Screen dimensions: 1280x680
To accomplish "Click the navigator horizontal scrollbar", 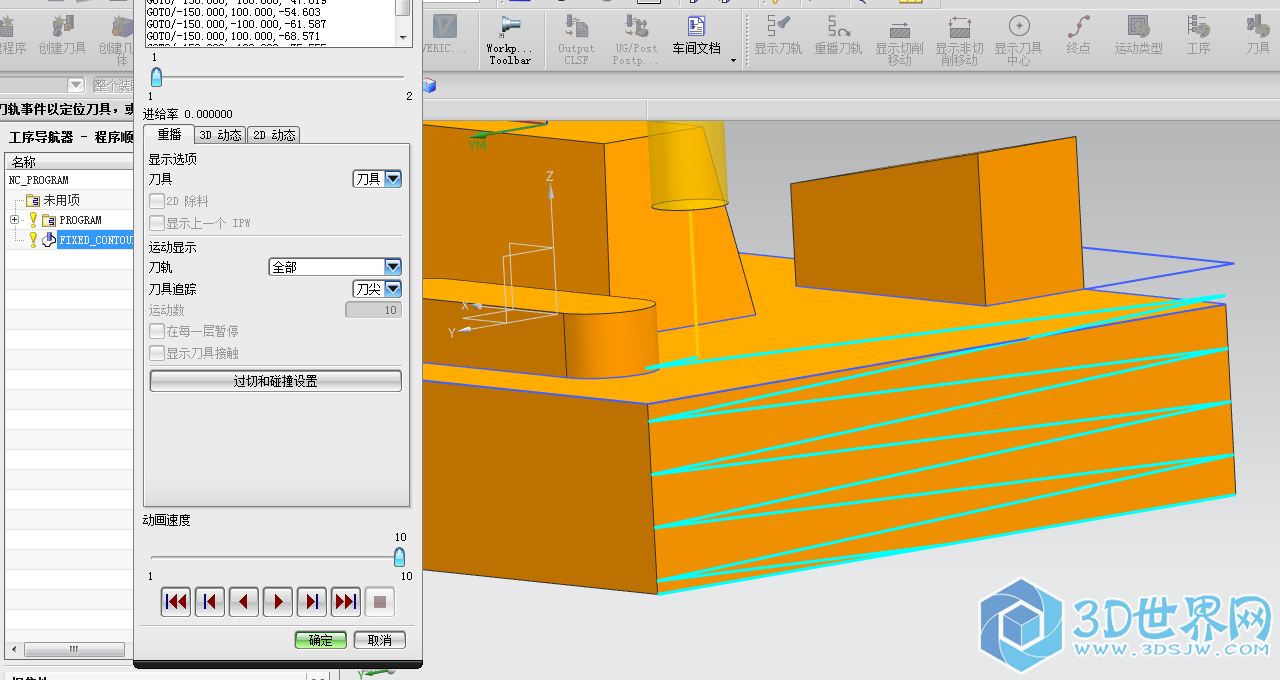I will 73,650.
